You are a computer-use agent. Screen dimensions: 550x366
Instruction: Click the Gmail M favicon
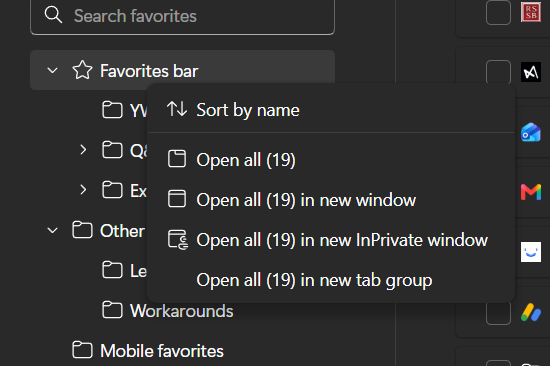click(531, 192)
